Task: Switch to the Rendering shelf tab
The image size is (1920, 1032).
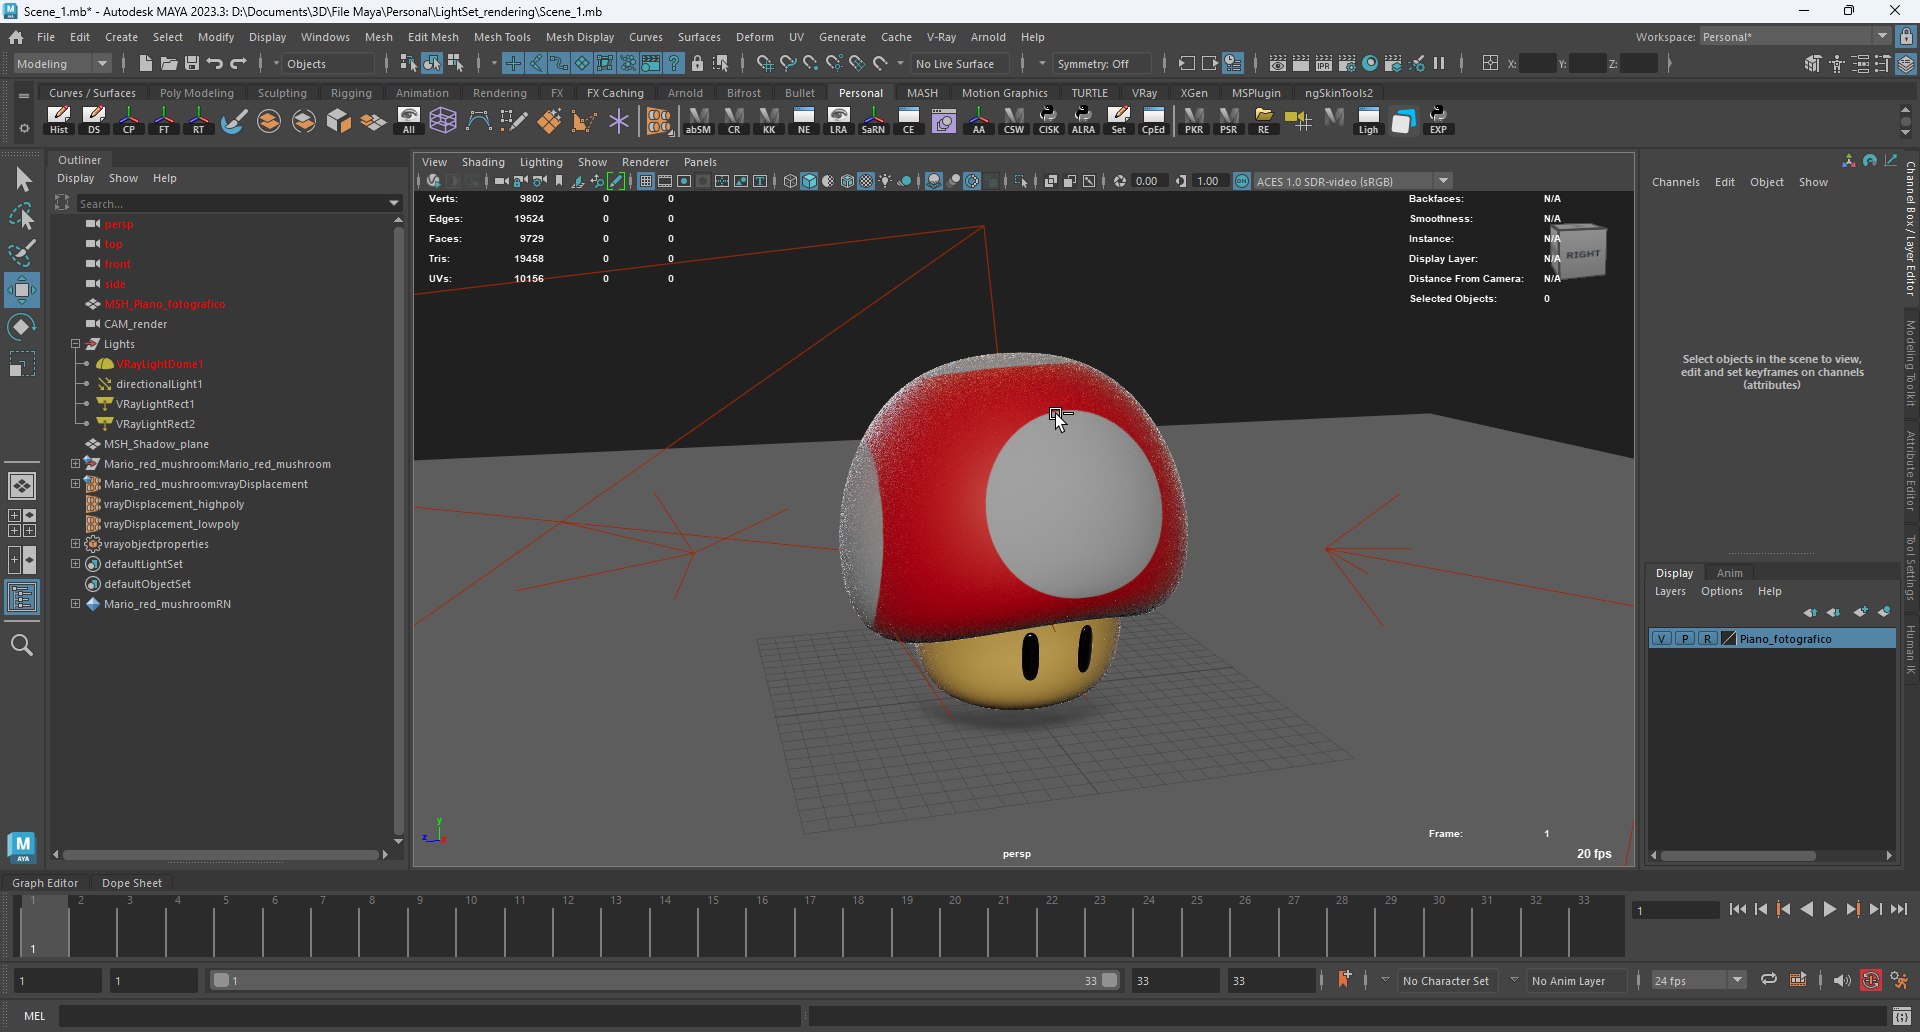Action: pos(499,93)
